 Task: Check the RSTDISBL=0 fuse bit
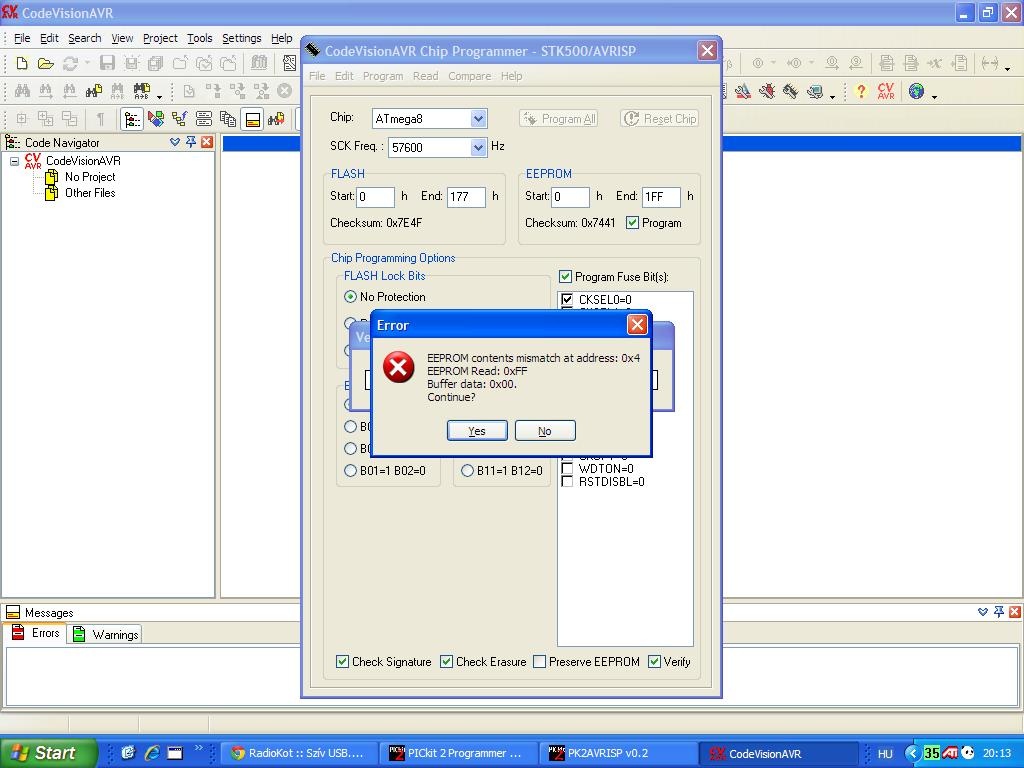(567, 482)
